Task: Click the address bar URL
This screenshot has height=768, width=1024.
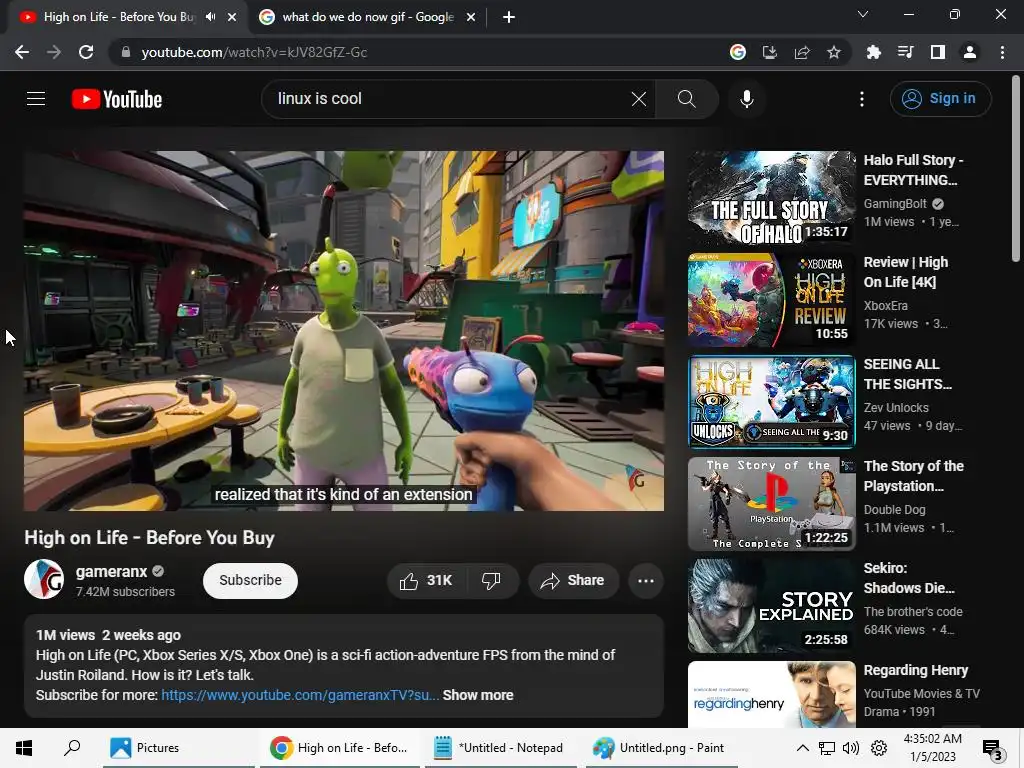Action: pos(254,52)
